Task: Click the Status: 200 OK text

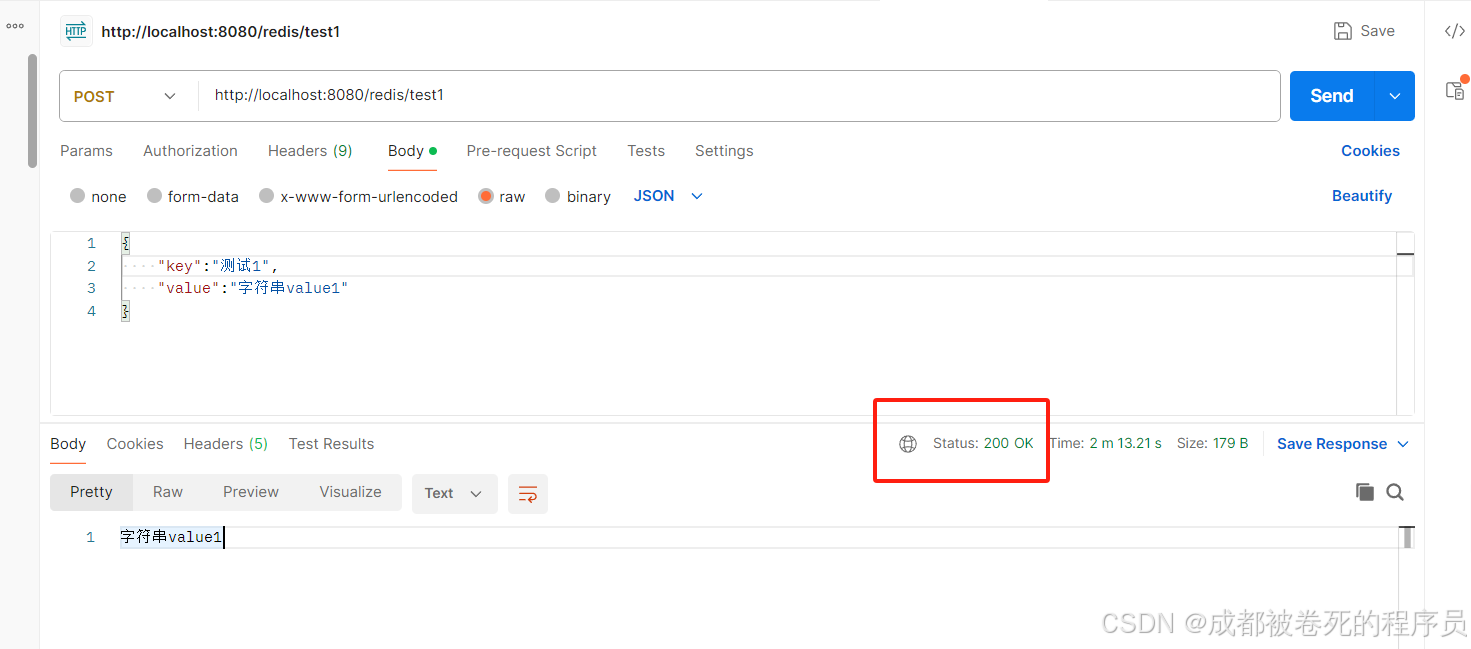Action: pos(983,443)
